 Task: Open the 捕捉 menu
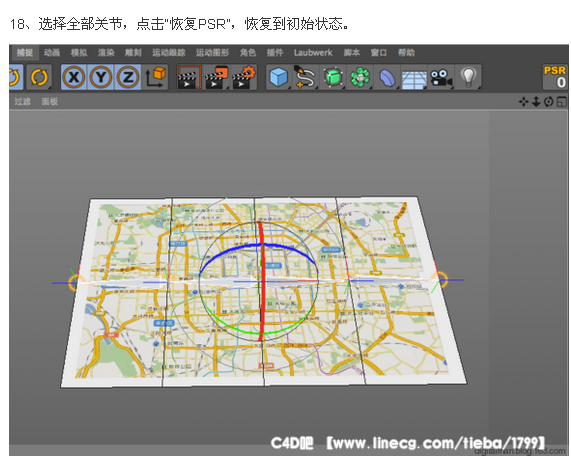pyautogui.click(x=24, y=53)
